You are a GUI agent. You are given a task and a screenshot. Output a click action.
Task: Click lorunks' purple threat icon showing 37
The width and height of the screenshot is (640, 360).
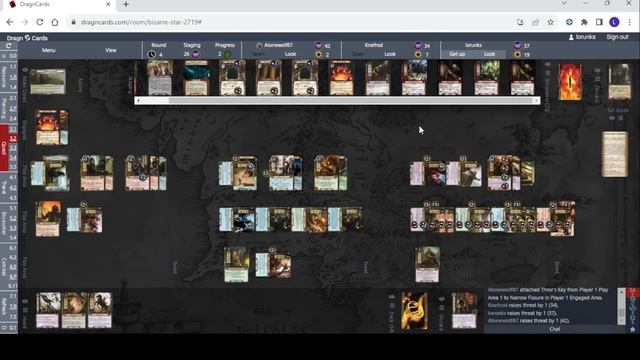click(x=518, y=46)
